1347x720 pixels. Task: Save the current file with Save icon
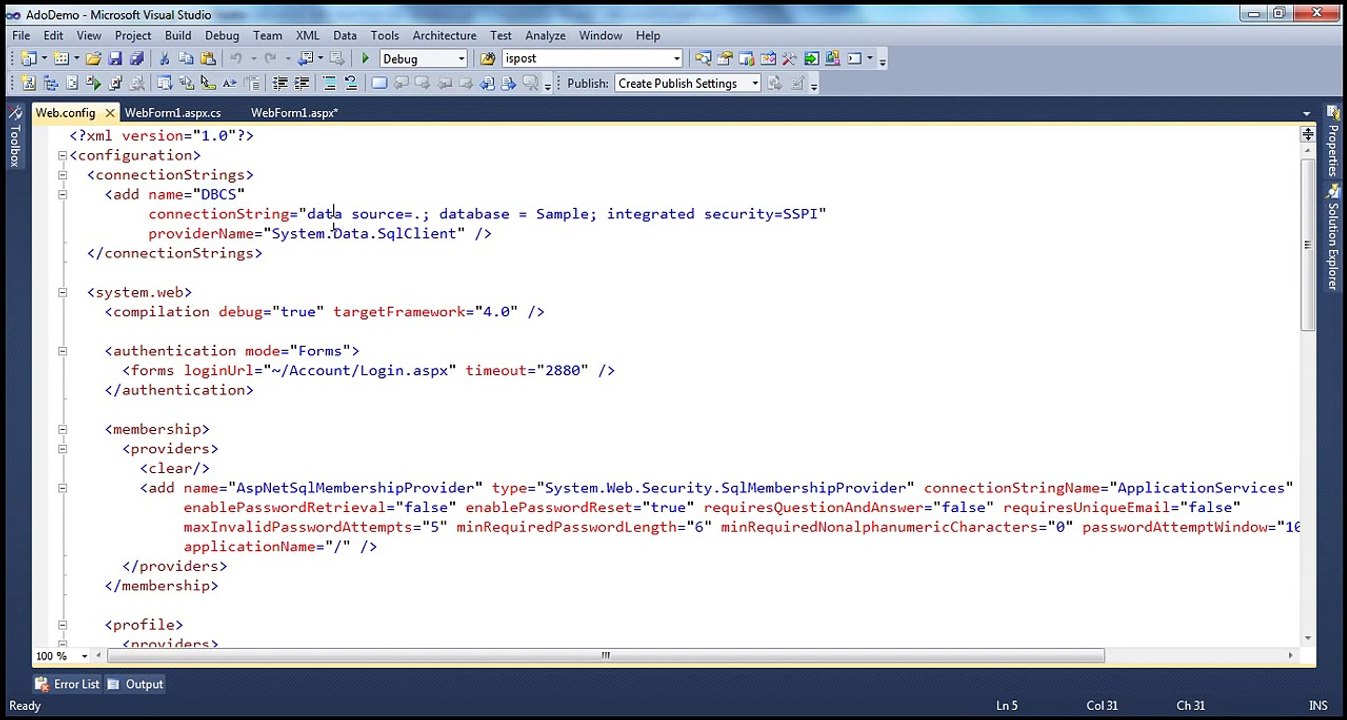[115, 58]
